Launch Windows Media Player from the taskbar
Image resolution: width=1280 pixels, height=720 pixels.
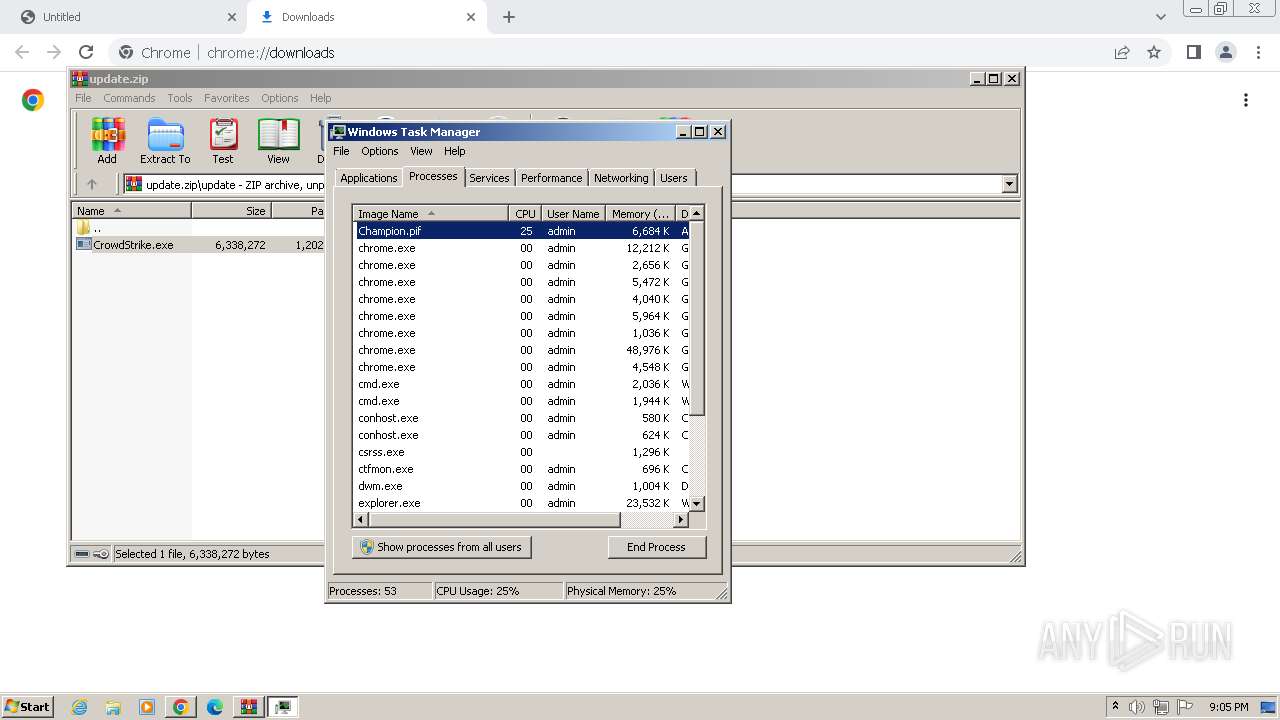coord(147,707)
